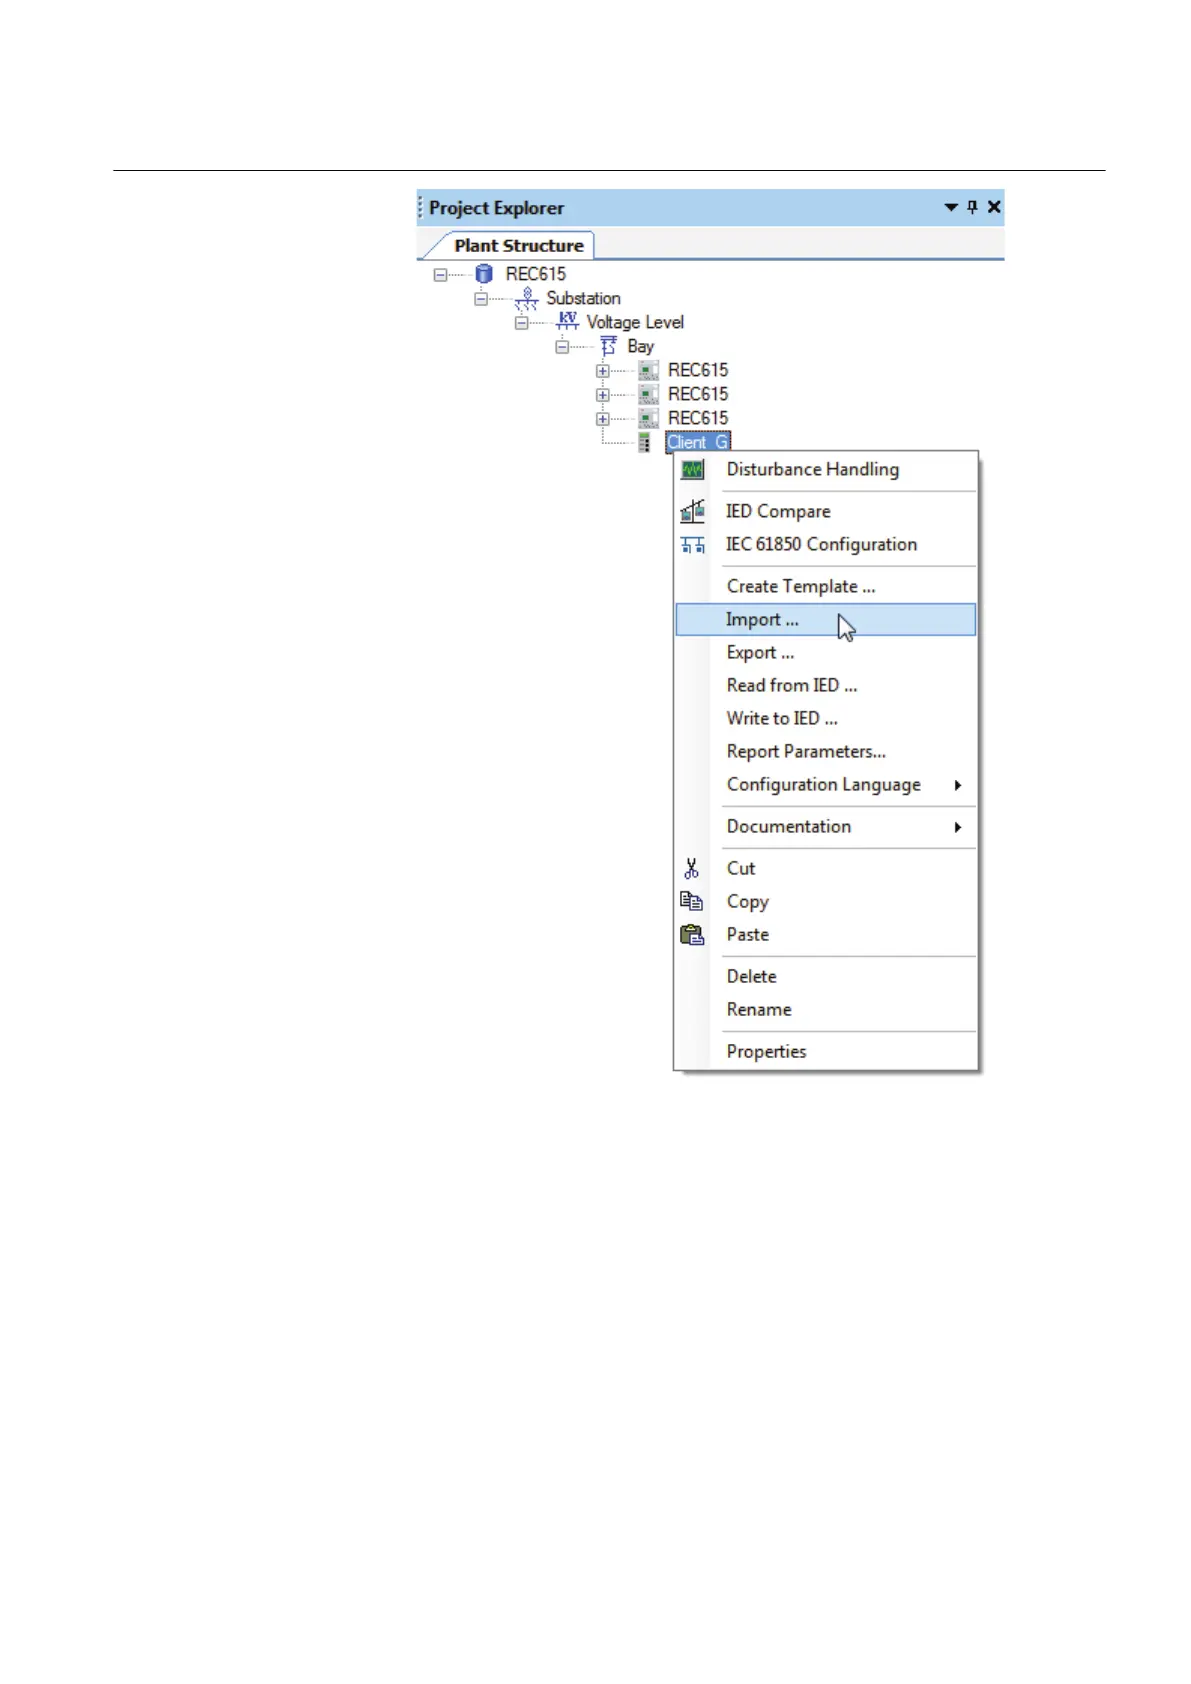
Task: Open the Project Explorer window position dropdown arrow
Action: click(x=951, y=207)
